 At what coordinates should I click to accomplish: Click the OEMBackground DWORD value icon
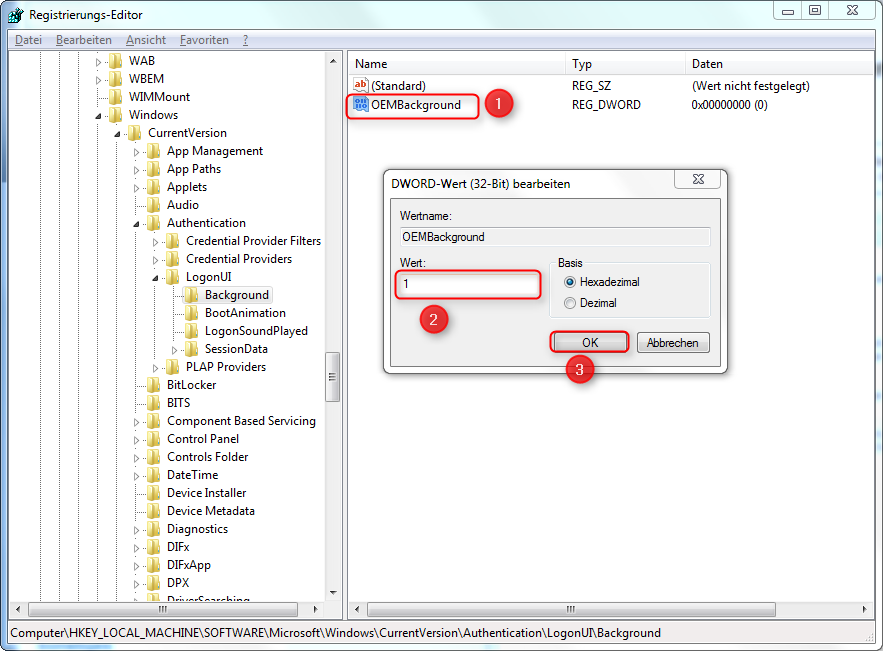tap(361, 105)
